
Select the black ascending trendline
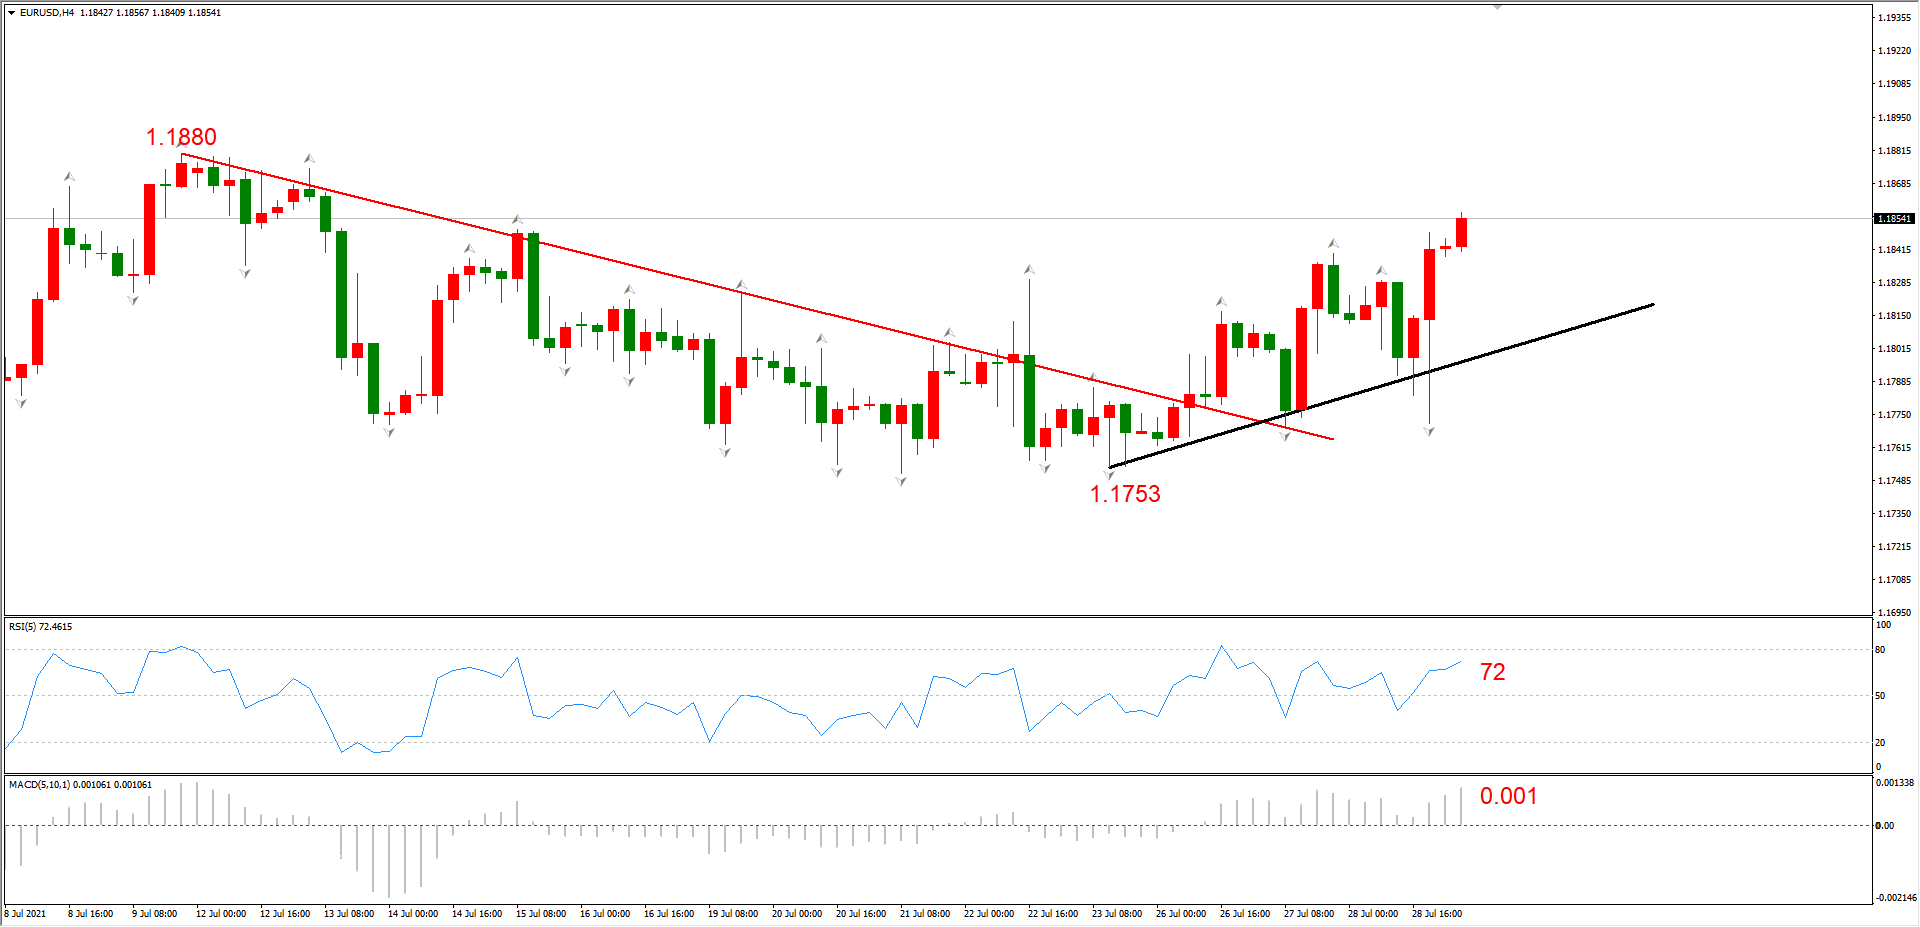tap(1381, 386)
